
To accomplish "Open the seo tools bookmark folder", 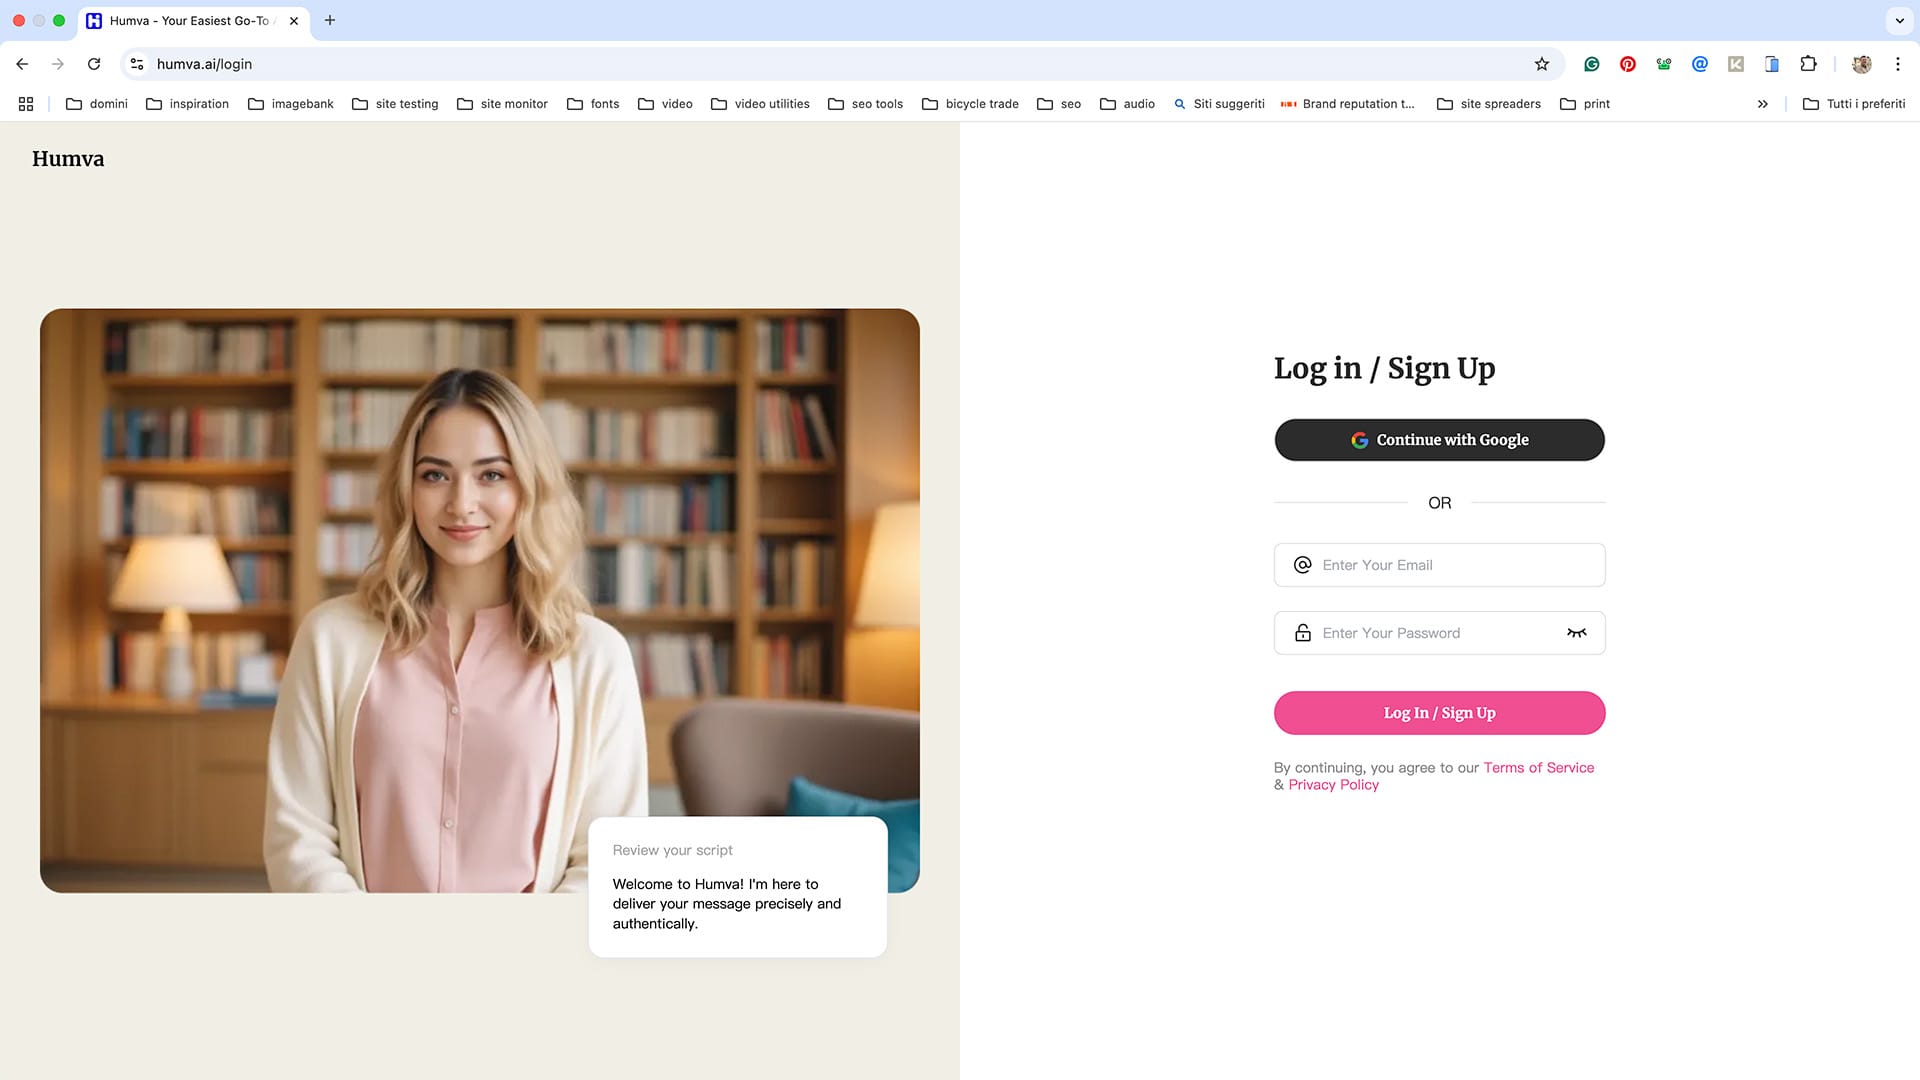I will point(866,104).
